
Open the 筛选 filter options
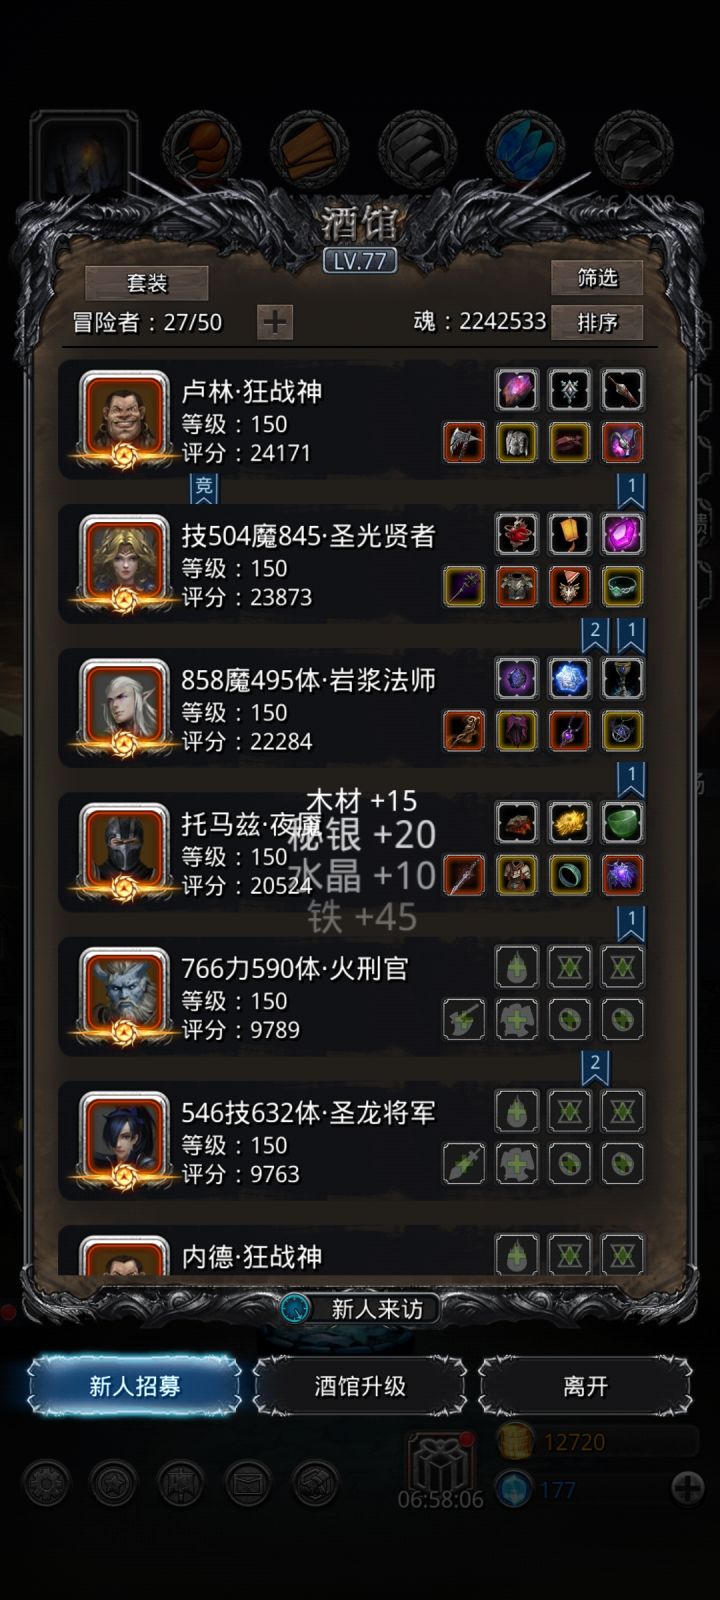tap(597, 277)
